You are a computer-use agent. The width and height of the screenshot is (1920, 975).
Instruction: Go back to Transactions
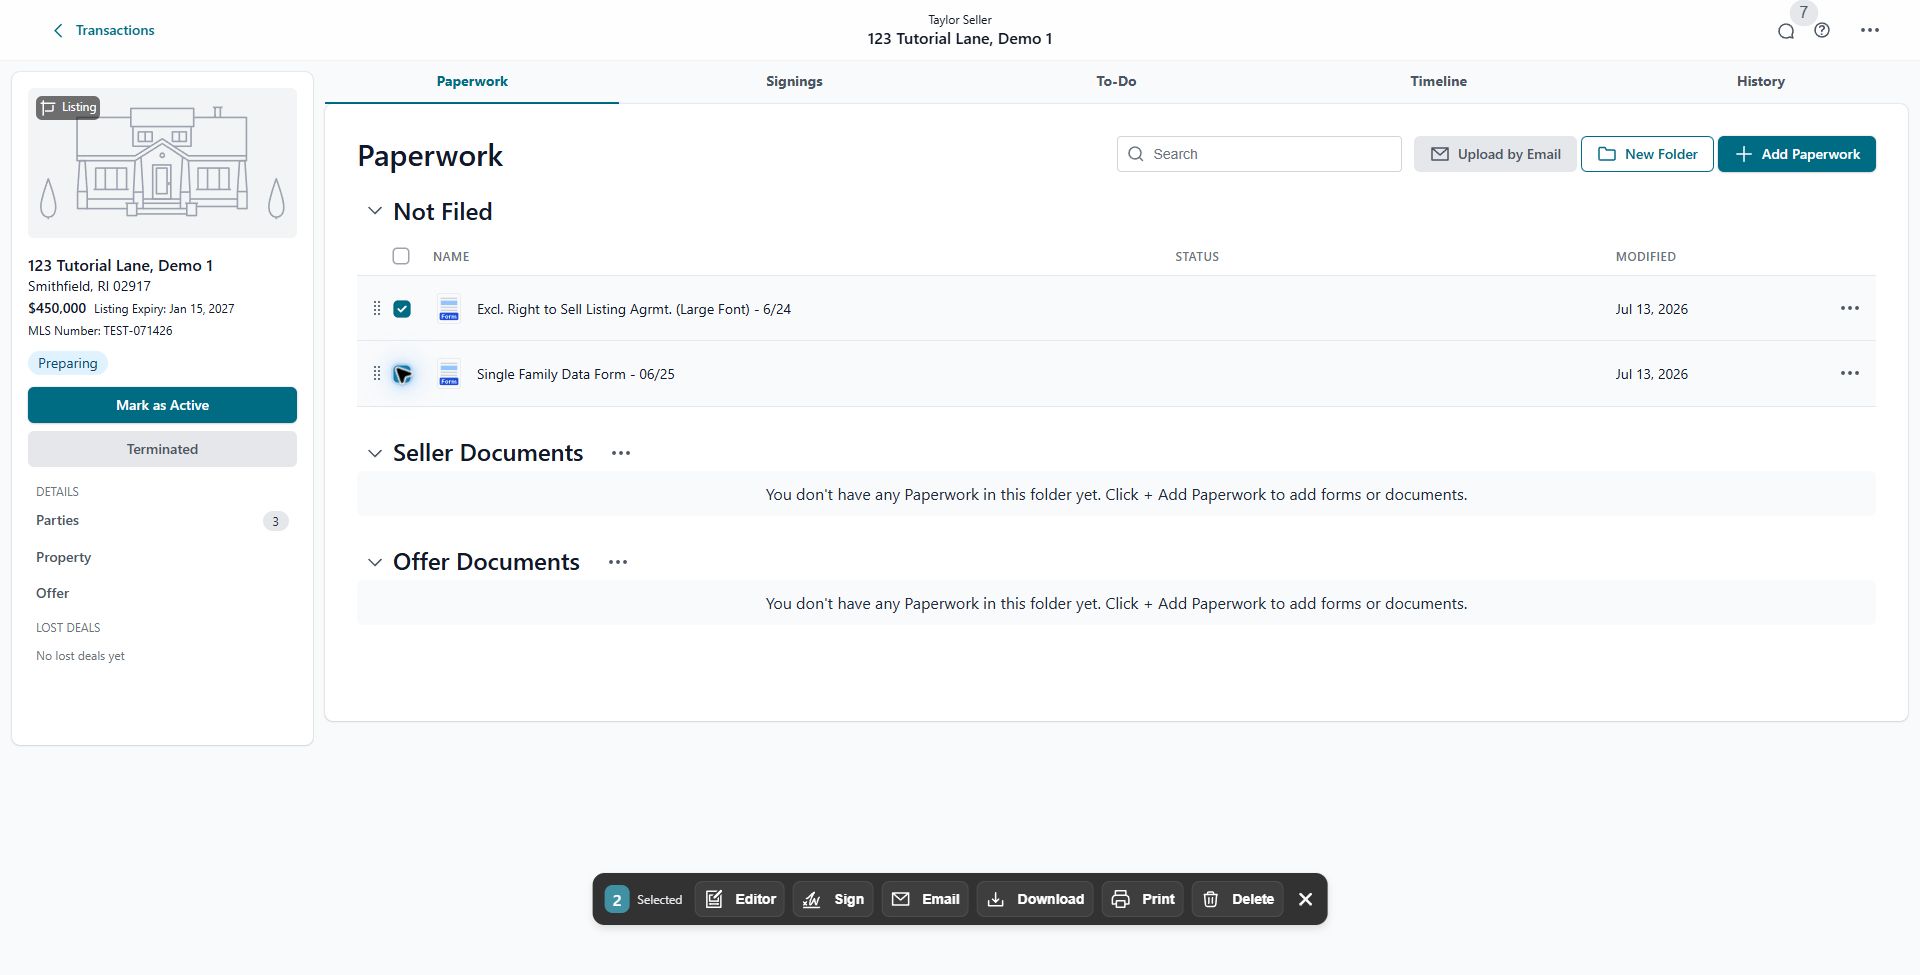[x=103, y=30]
